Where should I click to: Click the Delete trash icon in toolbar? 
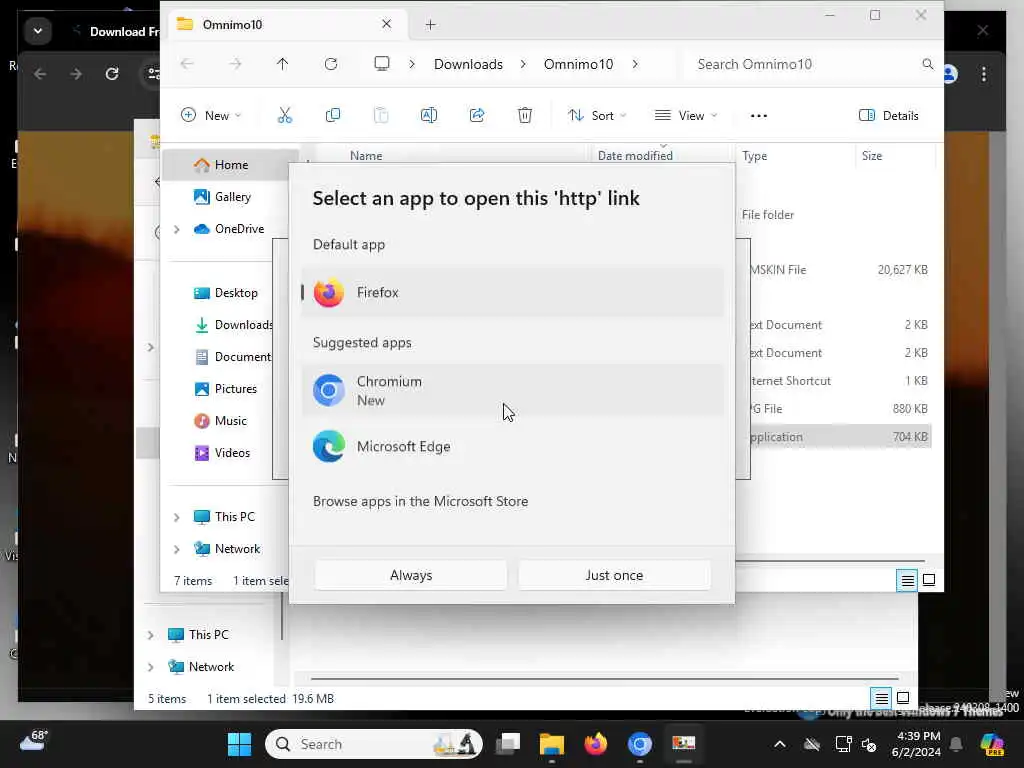tap(525, 116)
